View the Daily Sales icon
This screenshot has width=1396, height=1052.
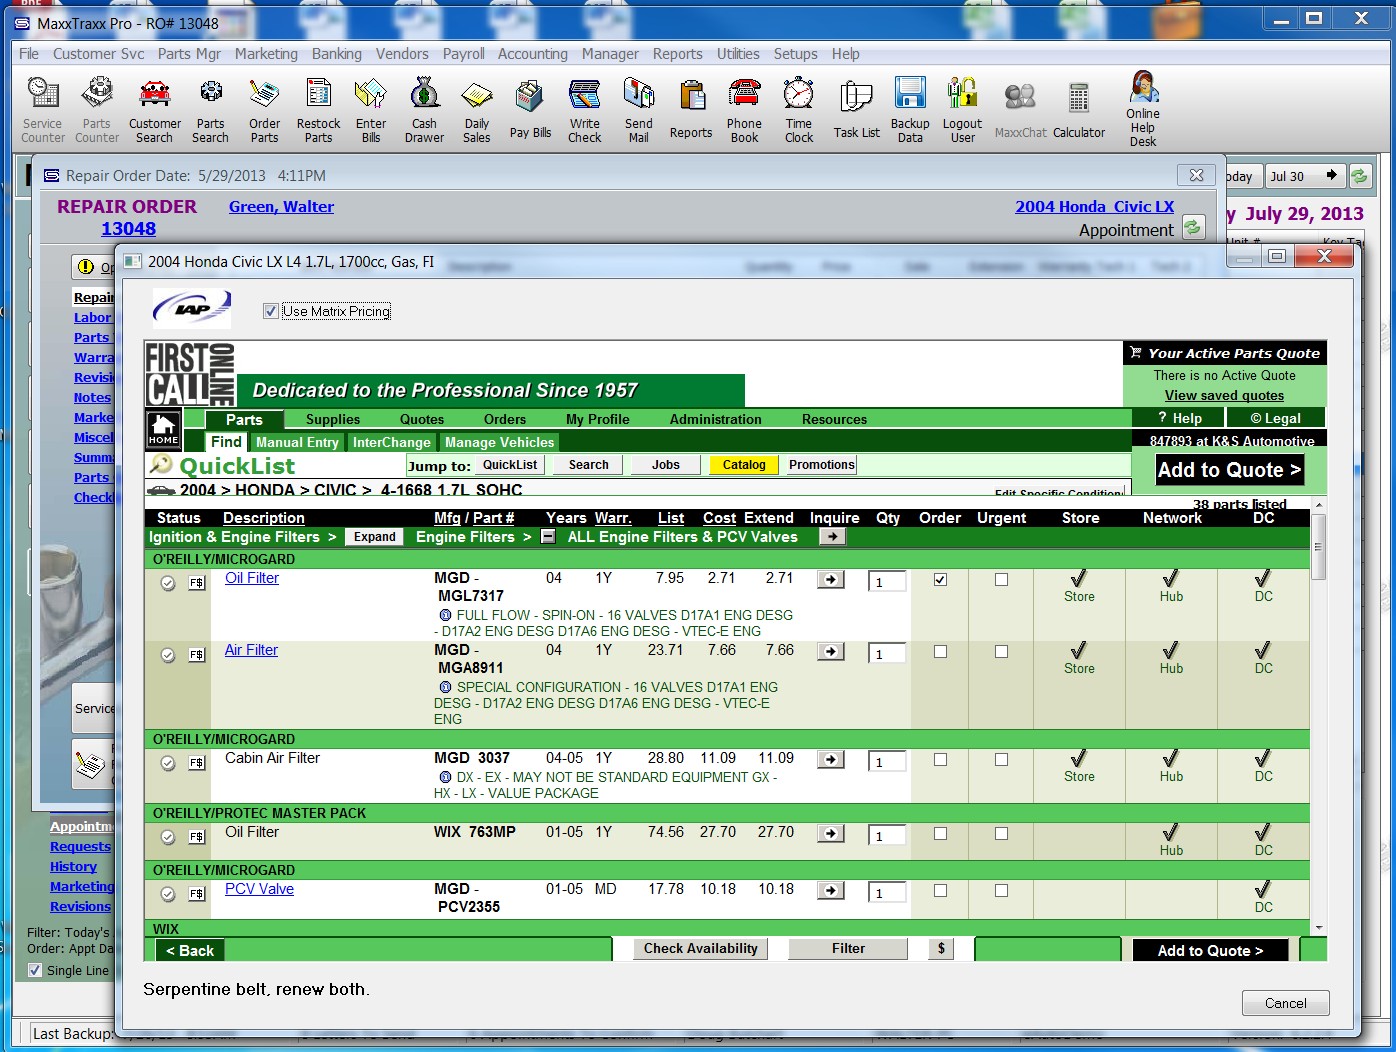(477, 110)
